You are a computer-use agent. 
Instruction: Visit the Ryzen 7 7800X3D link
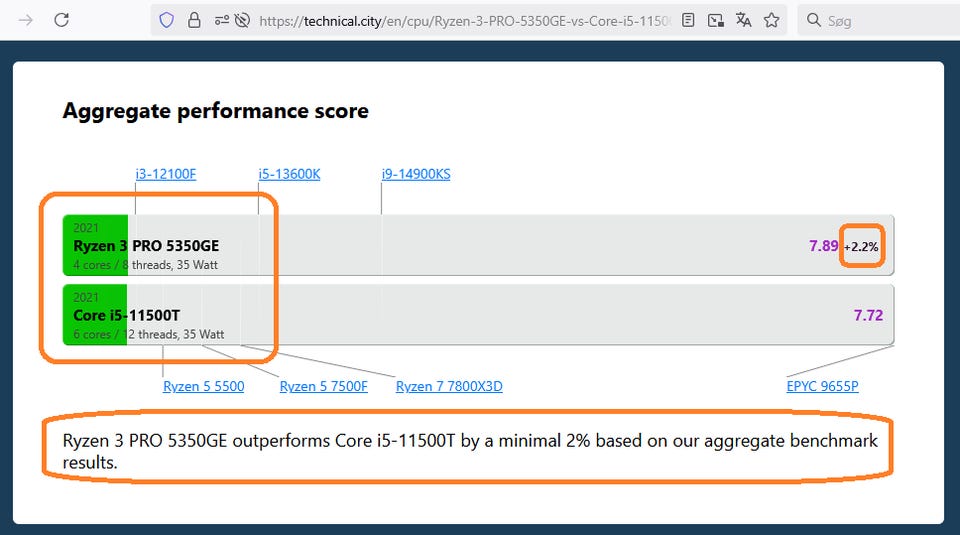pos(449,386)
